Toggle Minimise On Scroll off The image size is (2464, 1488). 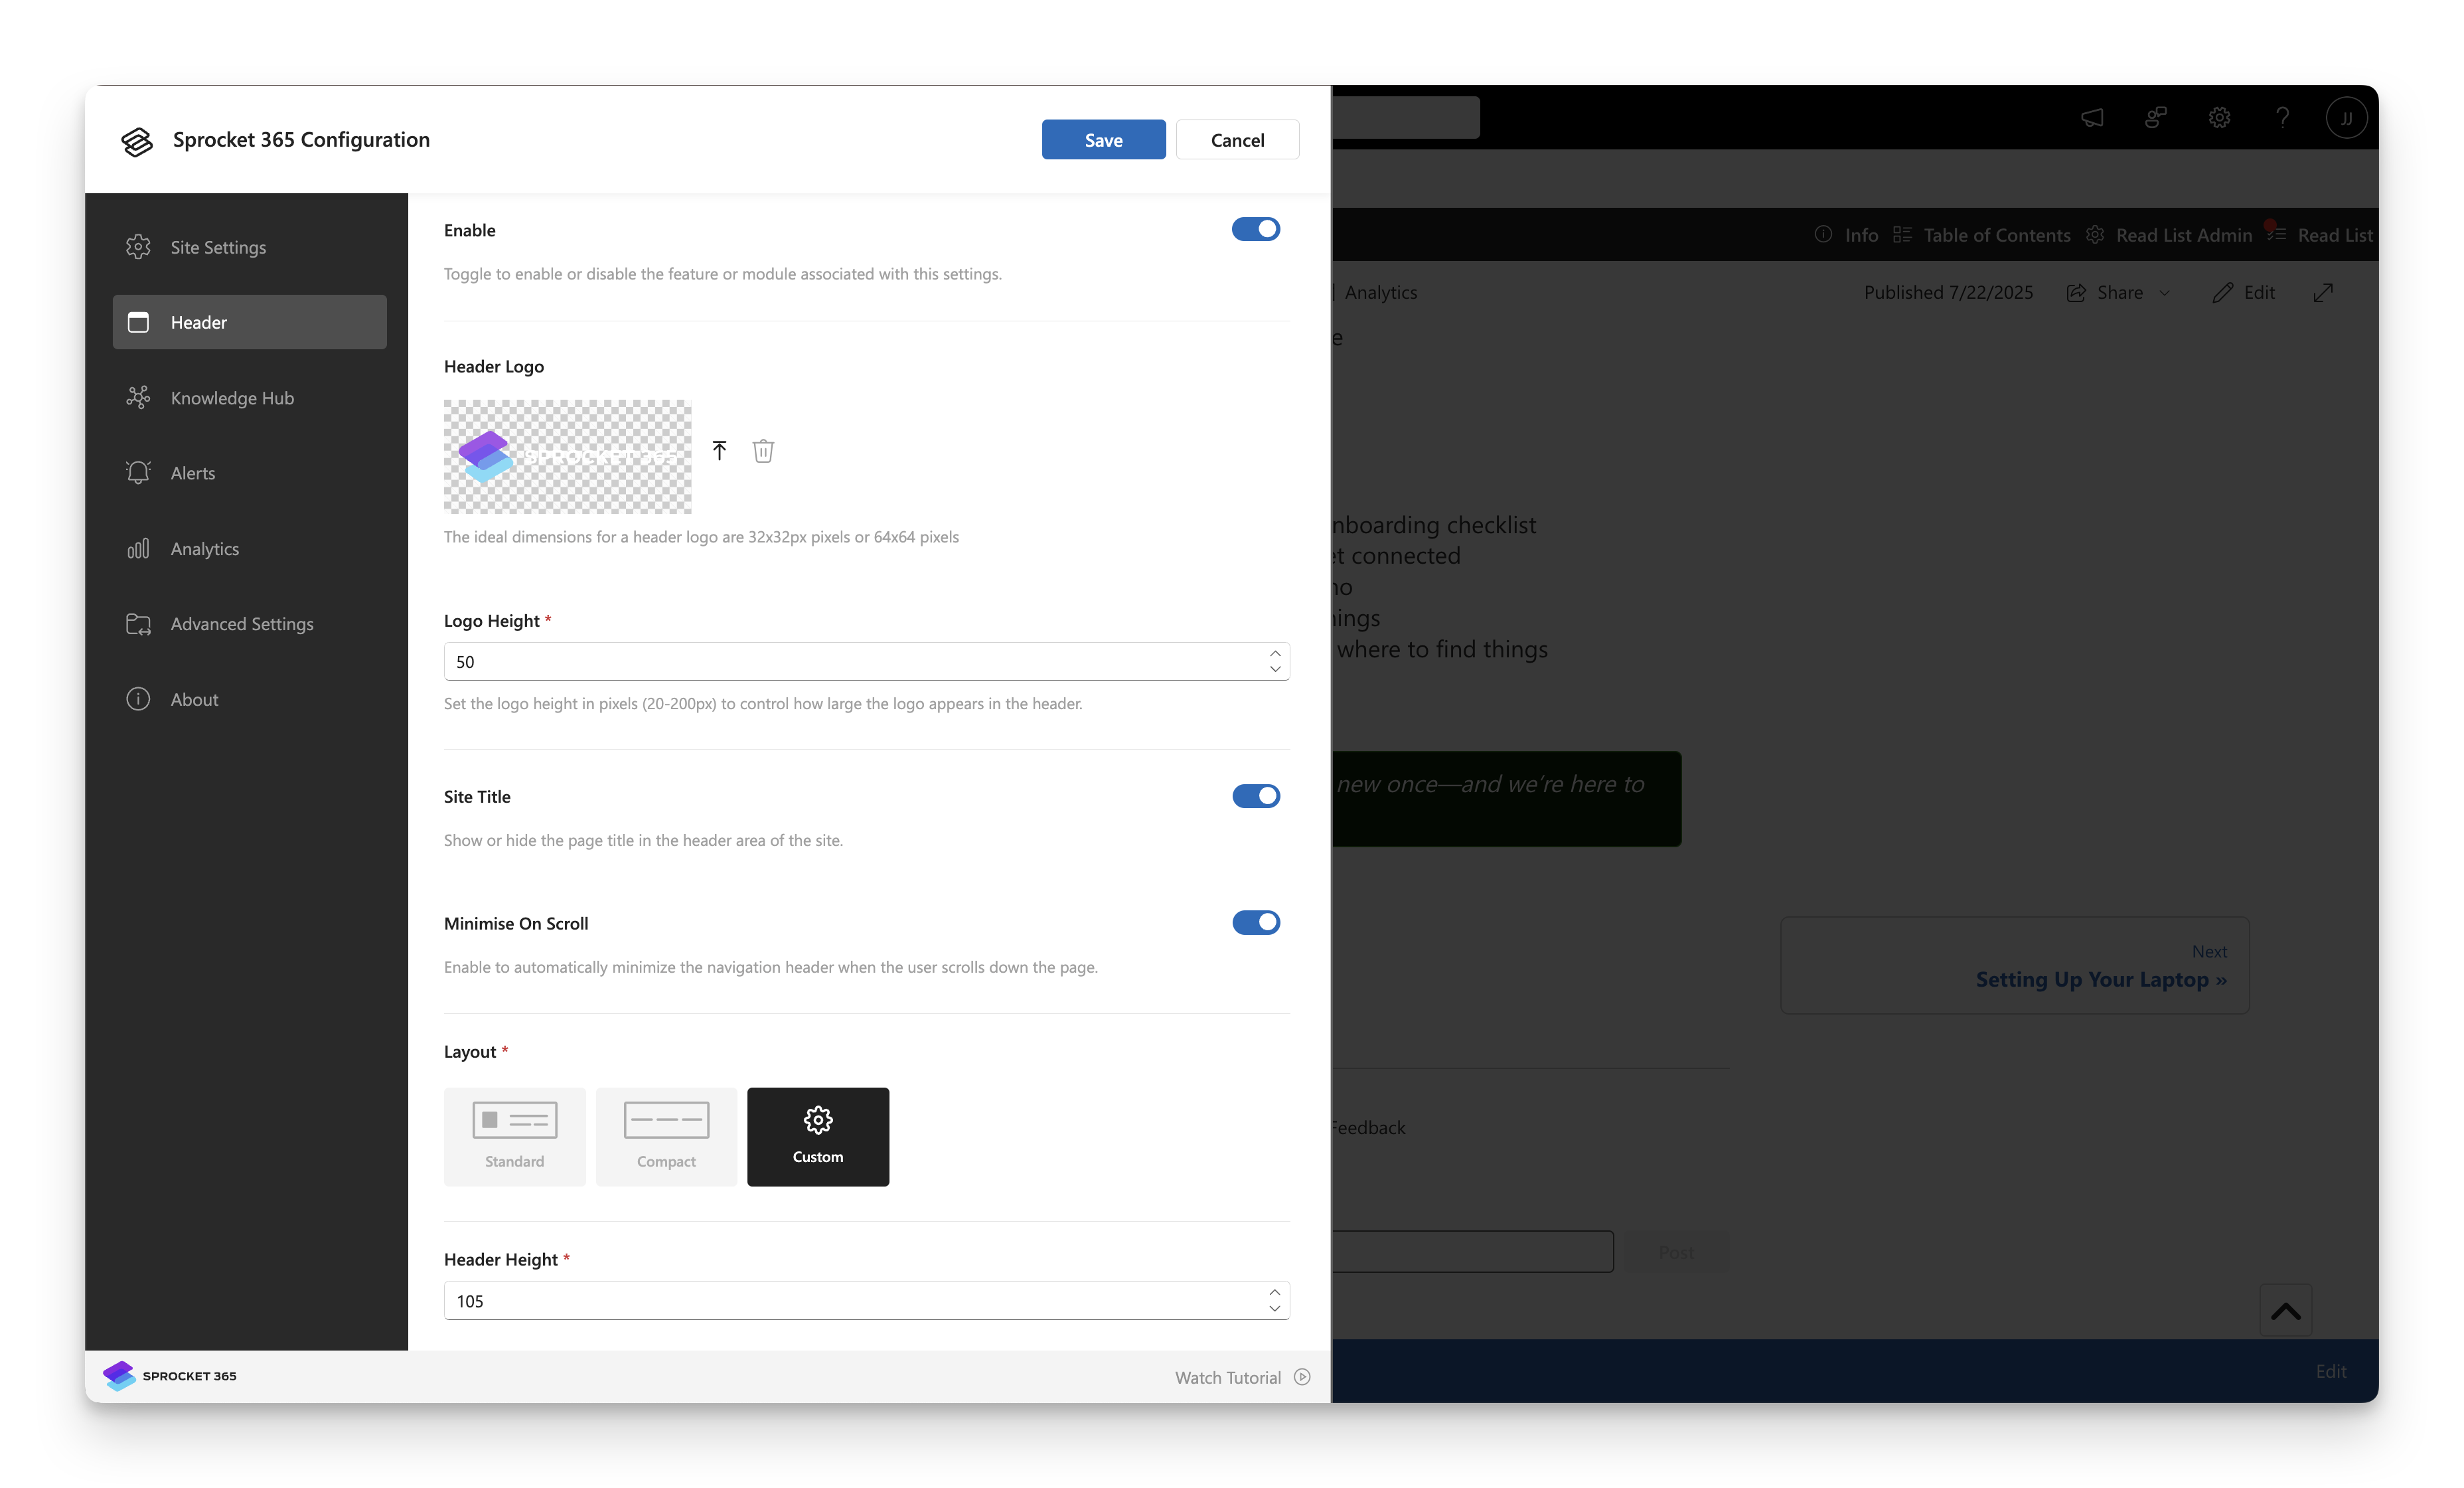coord(1255,923)
